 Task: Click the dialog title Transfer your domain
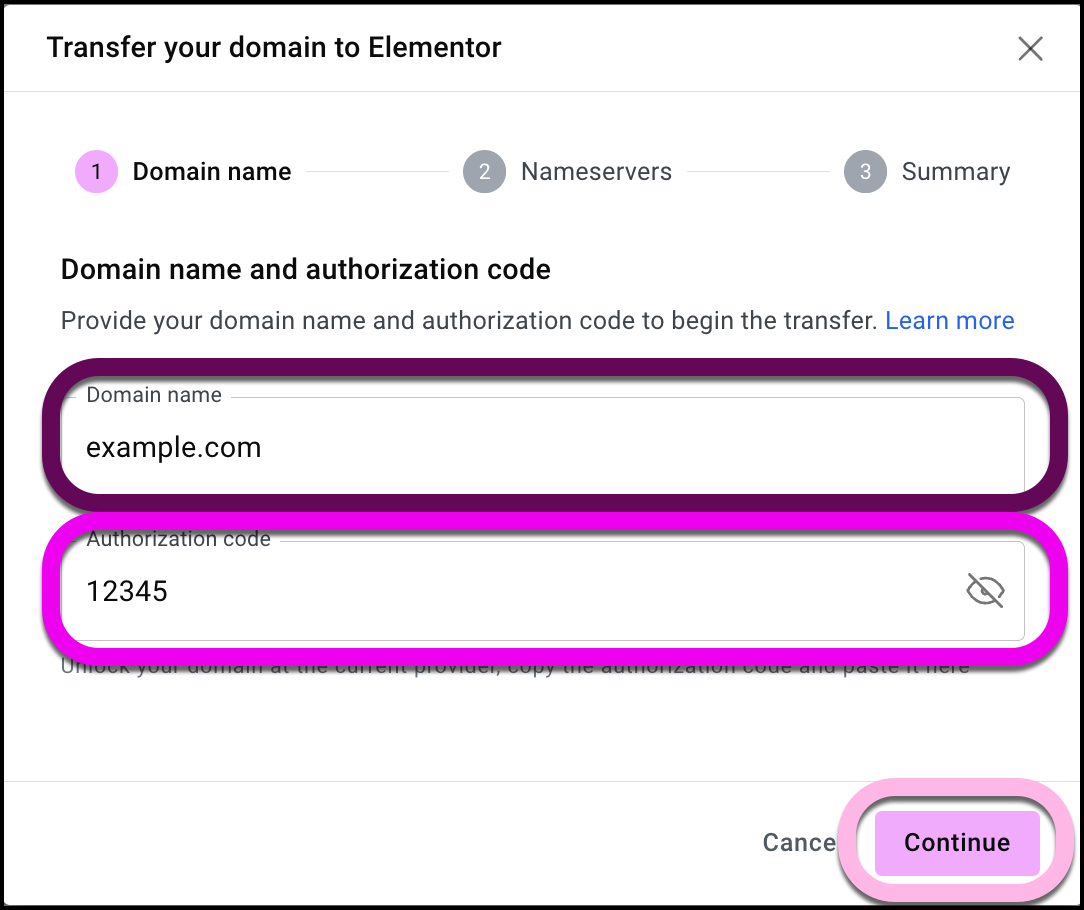(x=274, y=47)
